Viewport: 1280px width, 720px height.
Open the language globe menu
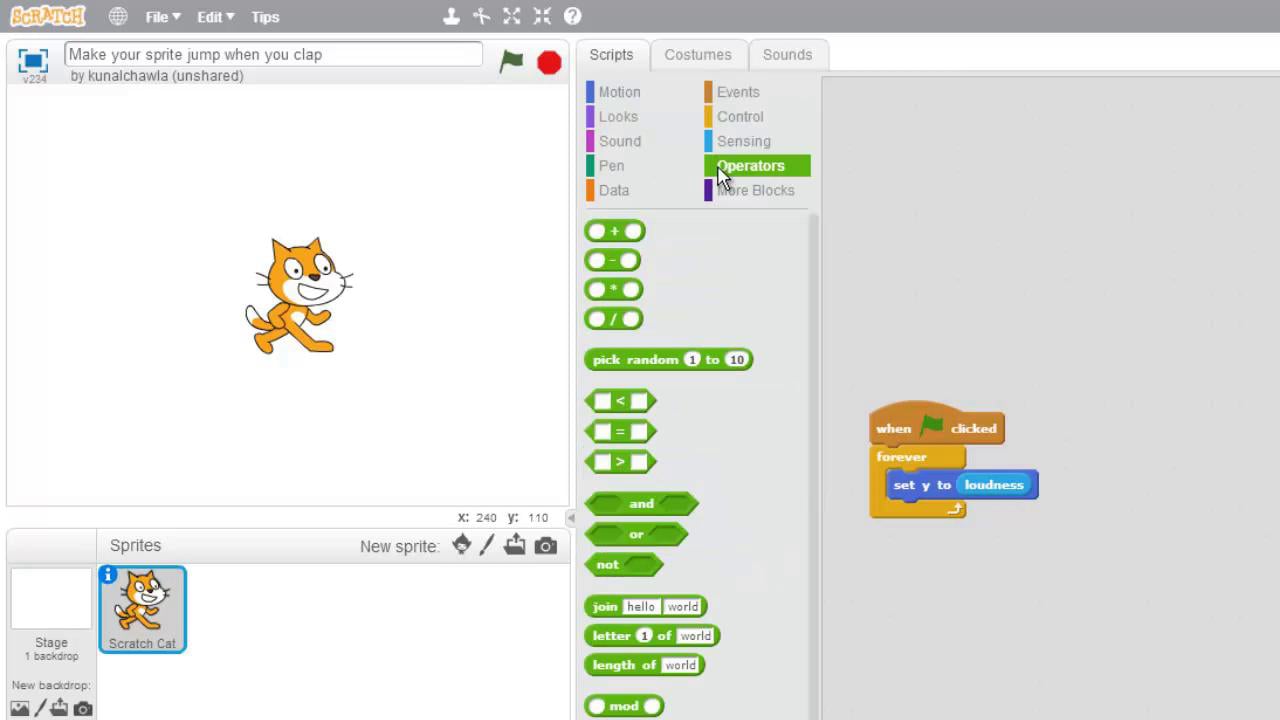(118, 16)
